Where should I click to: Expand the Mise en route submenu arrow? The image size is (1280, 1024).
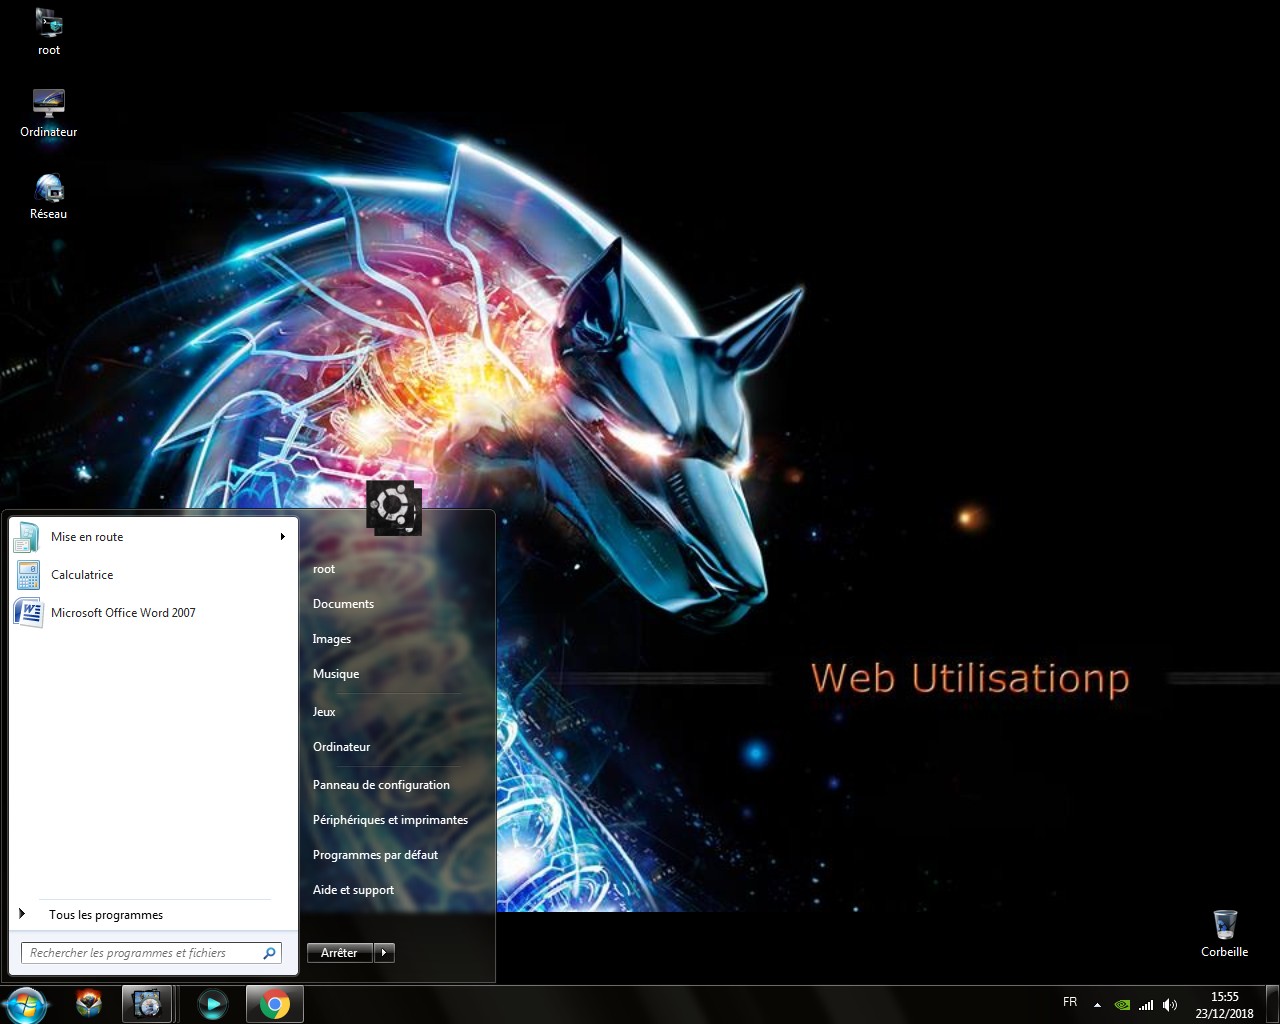pos(283,537)
